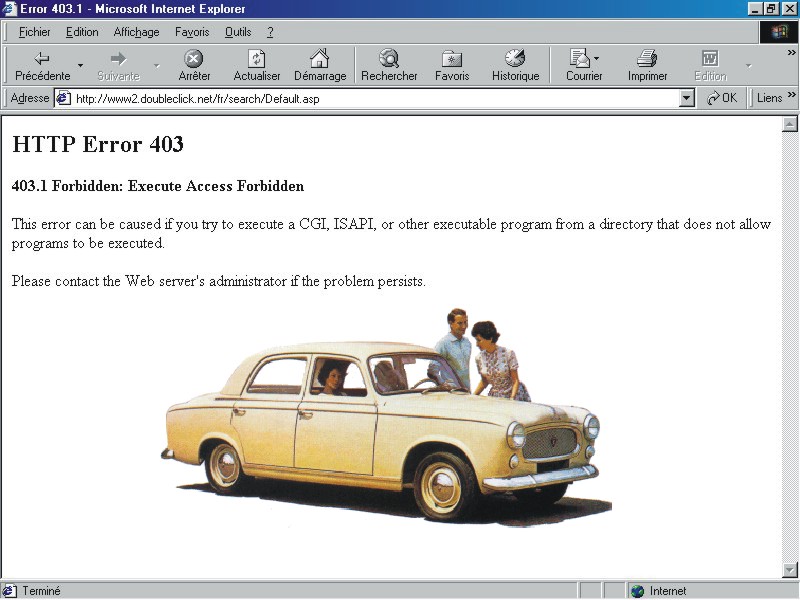Show the Historique panel
The image size is (800, 600).
click(x=515, y=66)
